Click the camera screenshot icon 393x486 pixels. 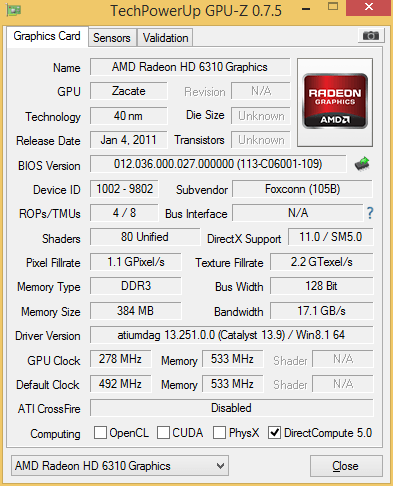(371, 35)
